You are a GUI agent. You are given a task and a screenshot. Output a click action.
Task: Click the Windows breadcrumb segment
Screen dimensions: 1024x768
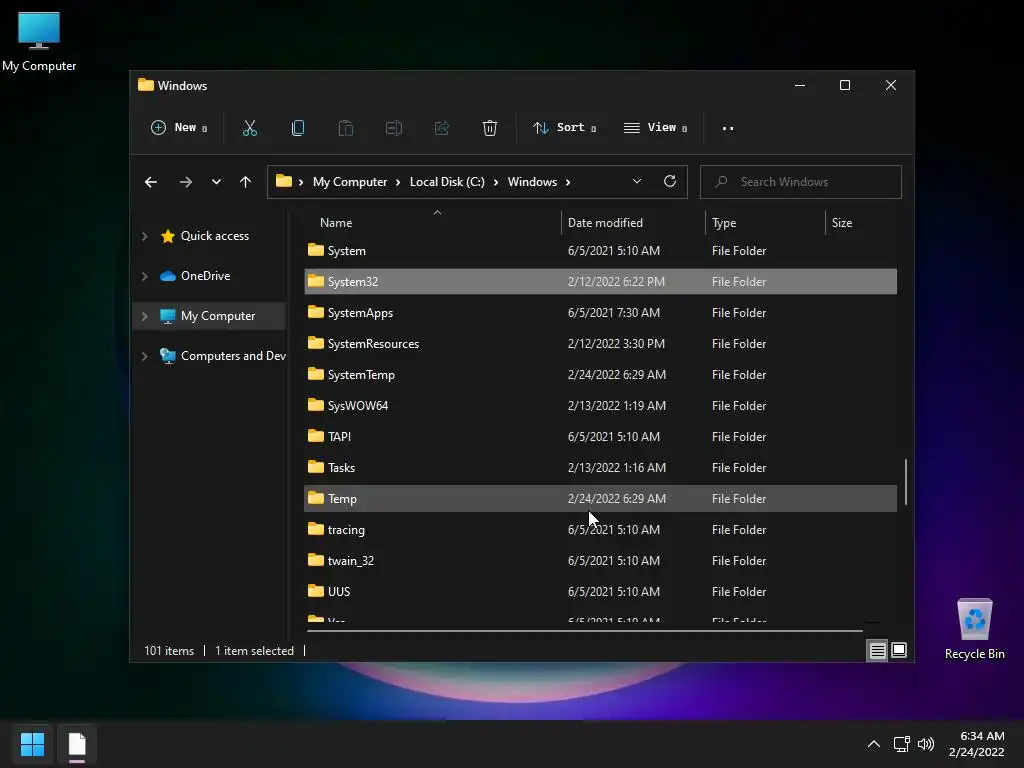click(532, 182)
